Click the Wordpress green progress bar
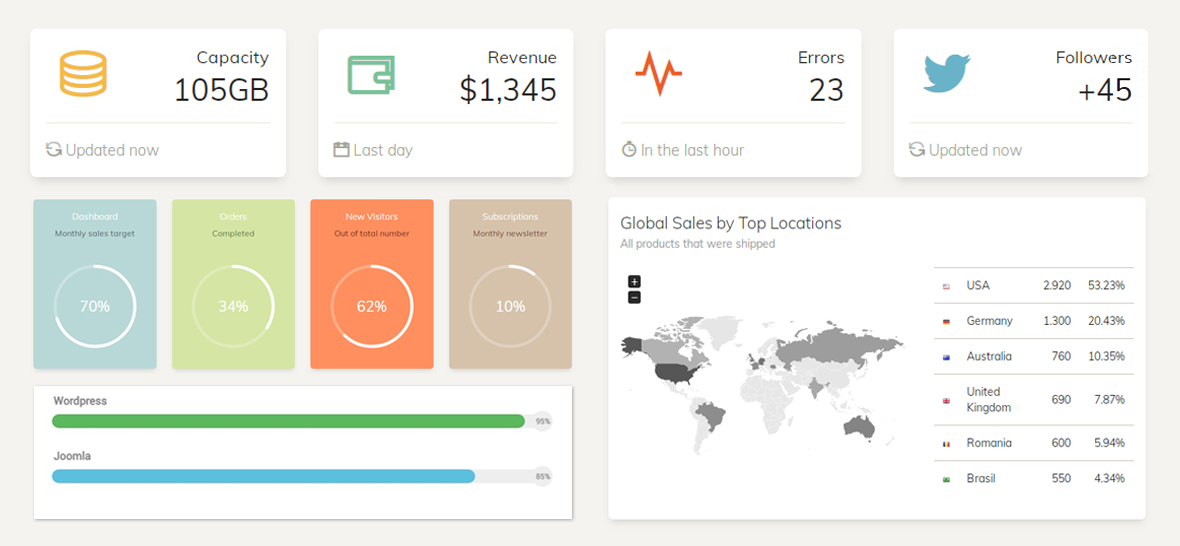The width and height of the screenshot is (1180, 546). pyautogui.click(x=288, y=421)
